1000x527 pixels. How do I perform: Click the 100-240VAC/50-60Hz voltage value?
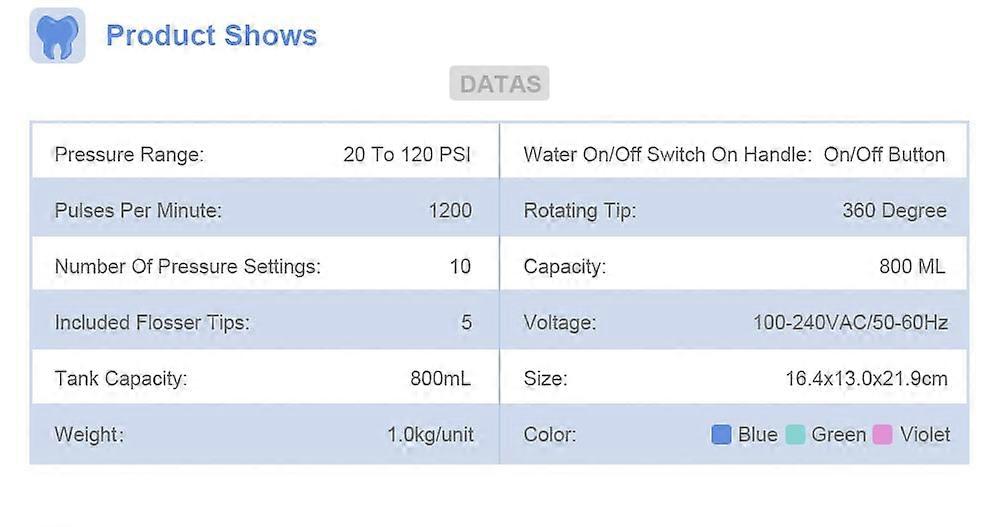[850, 323]
